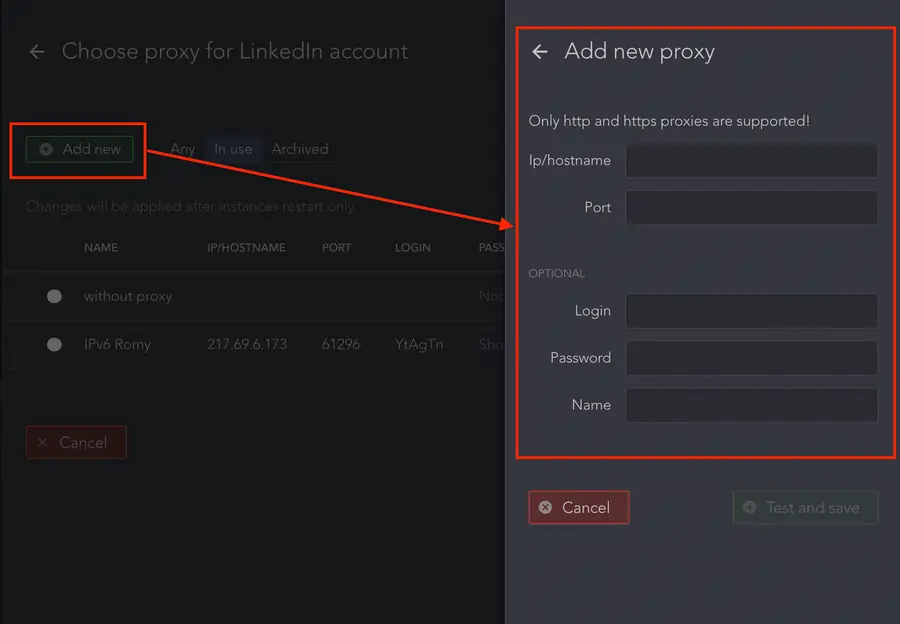The height and width of the screenshot is (624, 900).
Task: Click the Port input field
Action: click(x=751, y=207)
